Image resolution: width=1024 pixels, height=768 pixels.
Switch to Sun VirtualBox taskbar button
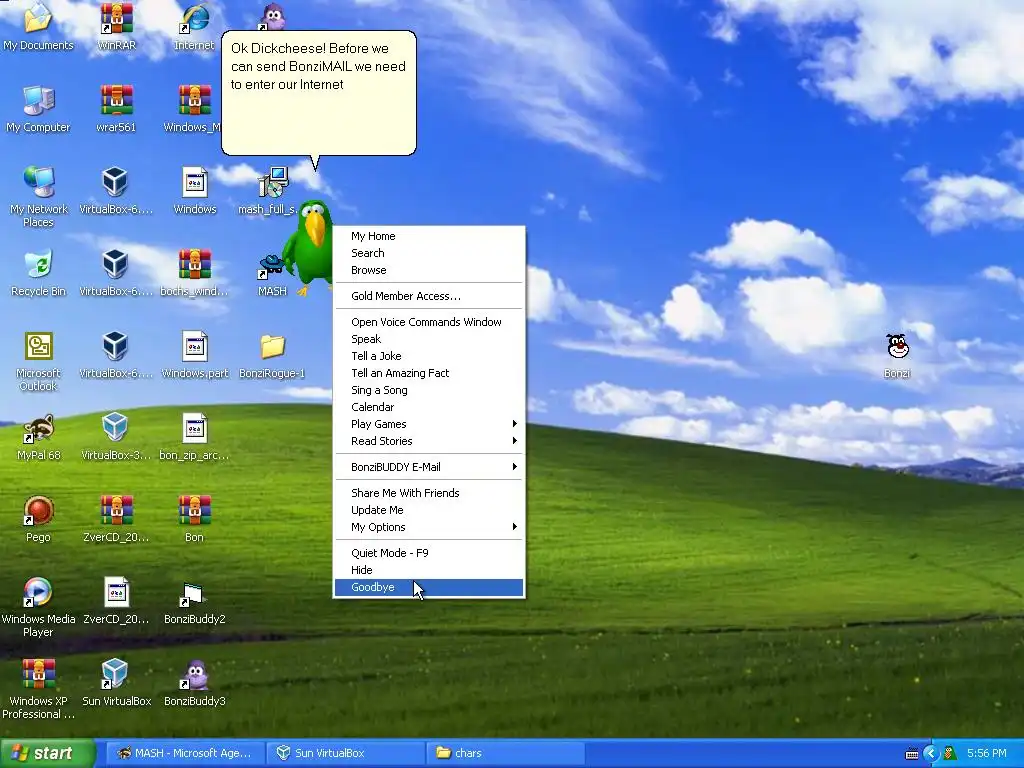point(346,753)
